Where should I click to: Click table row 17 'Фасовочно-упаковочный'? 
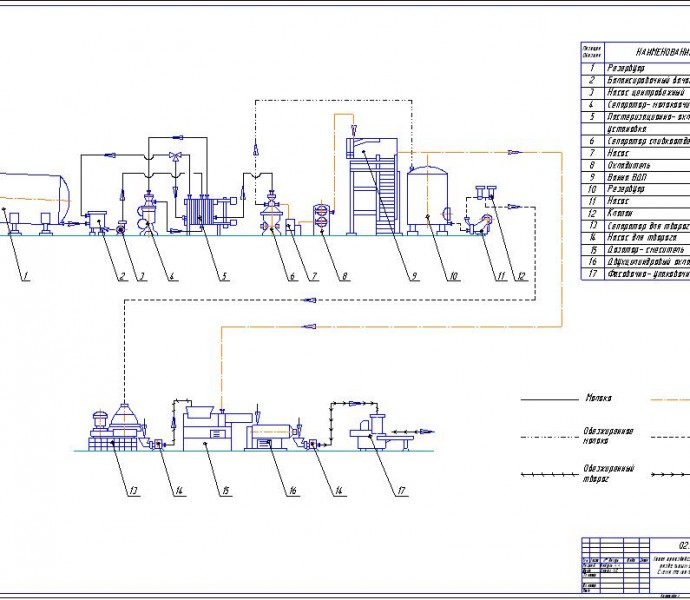point(635,273)
